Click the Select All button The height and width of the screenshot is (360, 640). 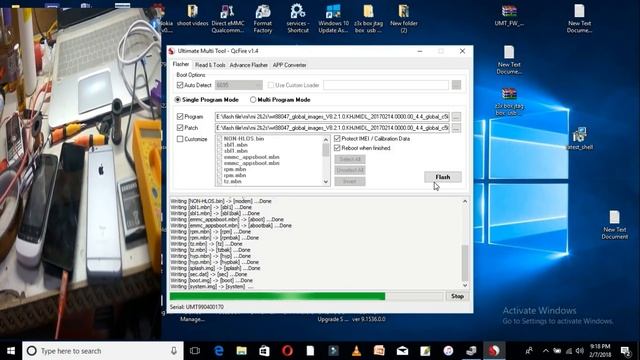pyautogui.click(x=350, y=159)
